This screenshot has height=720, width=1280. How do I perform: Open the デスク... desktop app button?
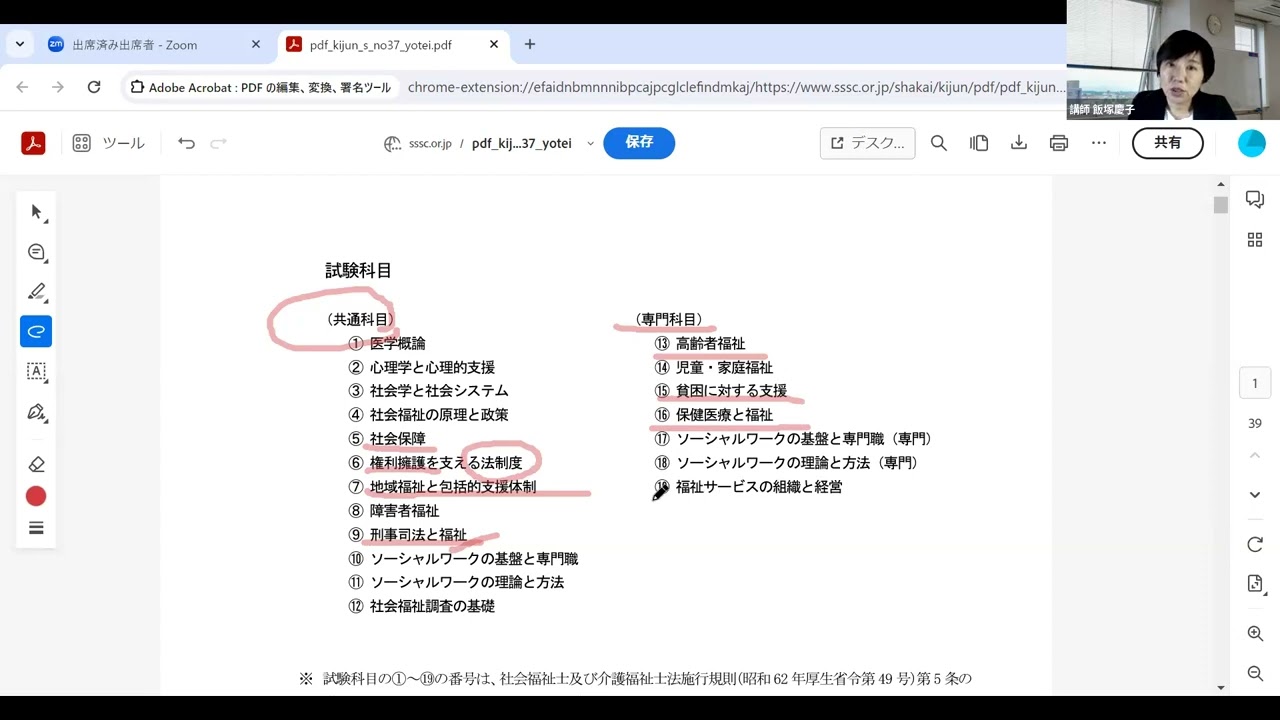pyautogui.click(x=868, y=143)
